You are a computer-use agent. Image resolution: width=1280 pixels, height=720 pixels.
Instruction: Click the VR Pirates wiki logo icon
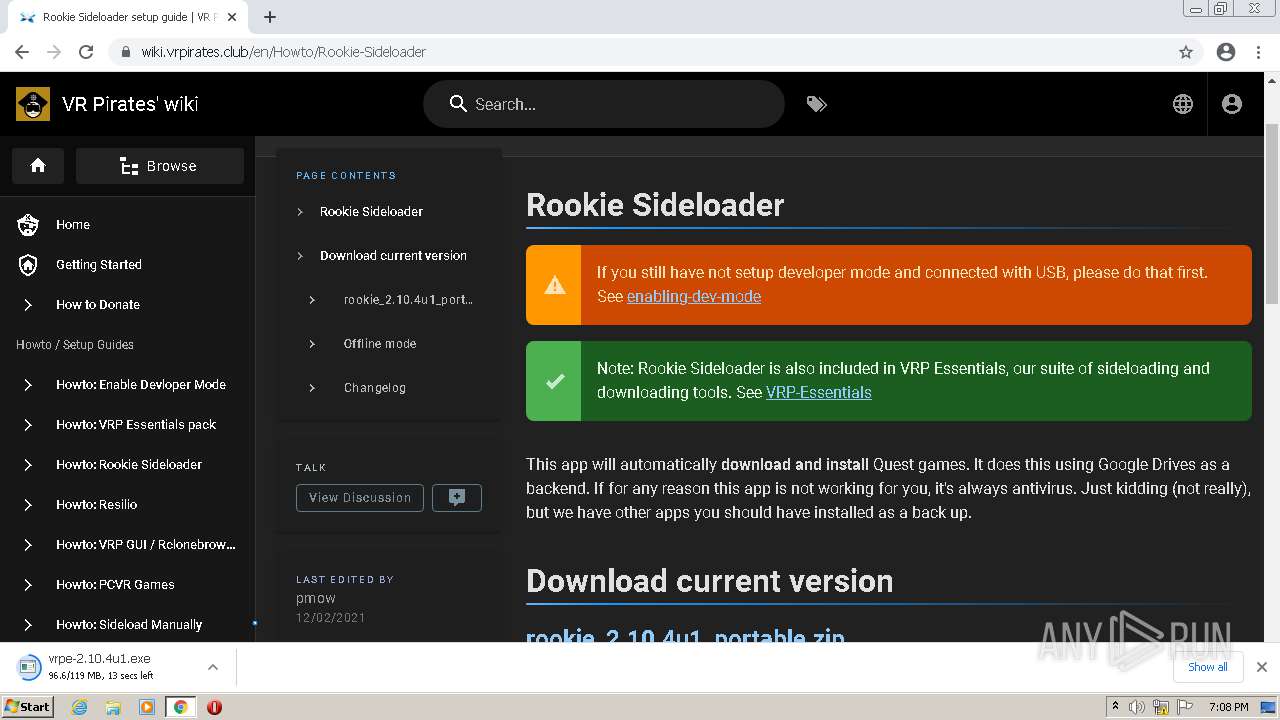pos(33,104)
